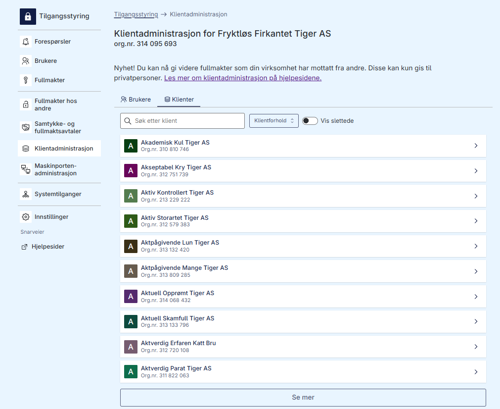Viewport: 500px width, 409px height.
Task: Click the Søk etter klient field
Action: pos(182,121)
